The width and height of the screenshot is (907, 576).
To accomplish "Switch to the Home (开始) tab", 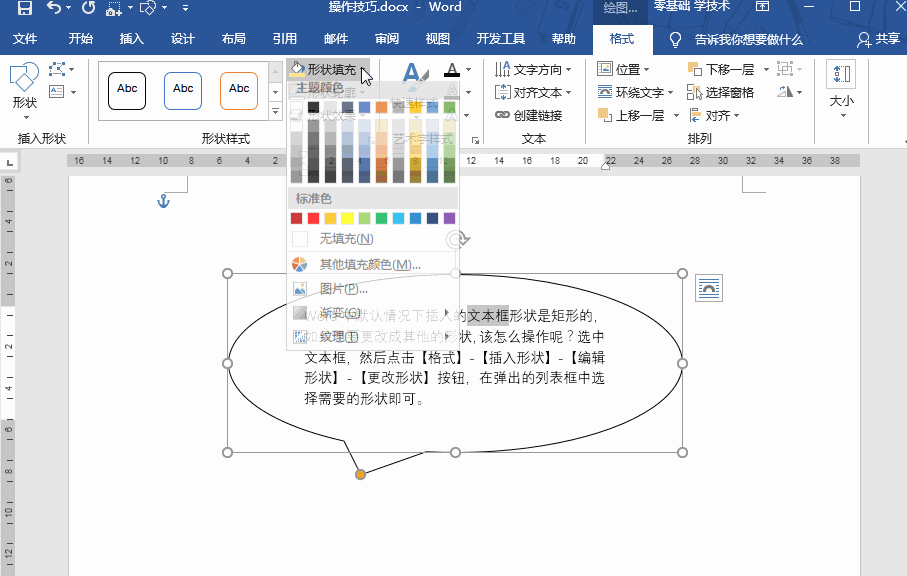I will [x=80, y=39].
